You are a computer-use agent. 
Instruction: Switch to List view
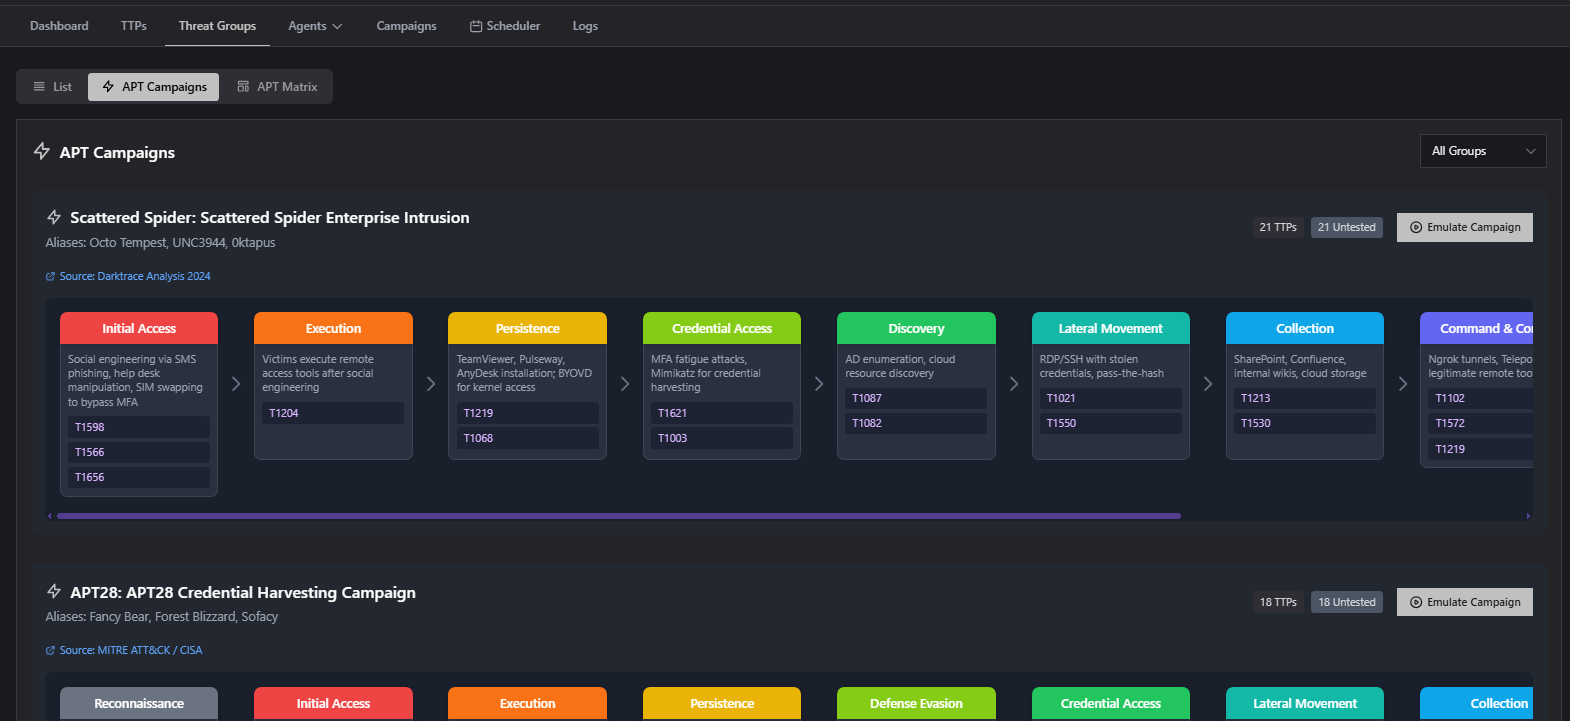(53, 87)
